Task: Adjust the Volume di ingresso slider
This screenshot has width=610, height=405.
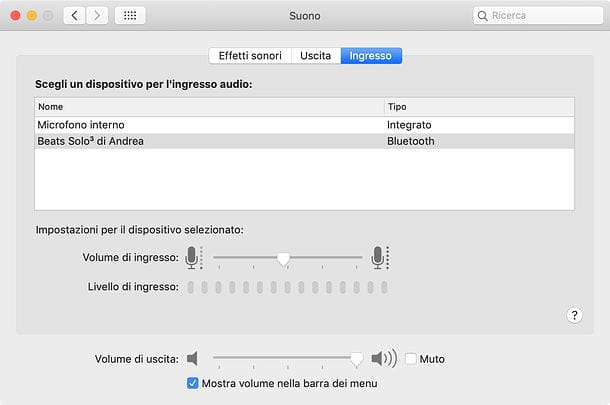Action: click(x=284, y=258)
